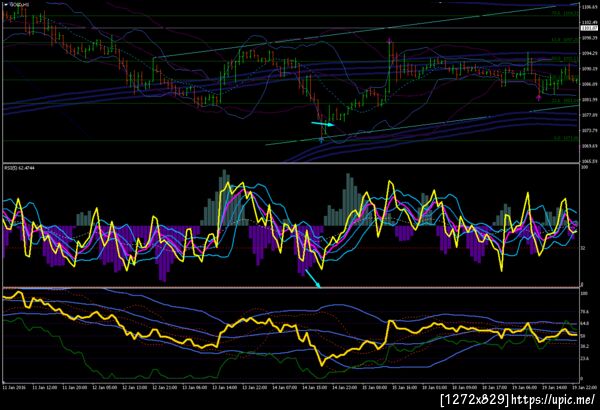This screenshot has width=600, height=410.
Task: Click the 1077.89 price axis label
Action: [589, 115]
